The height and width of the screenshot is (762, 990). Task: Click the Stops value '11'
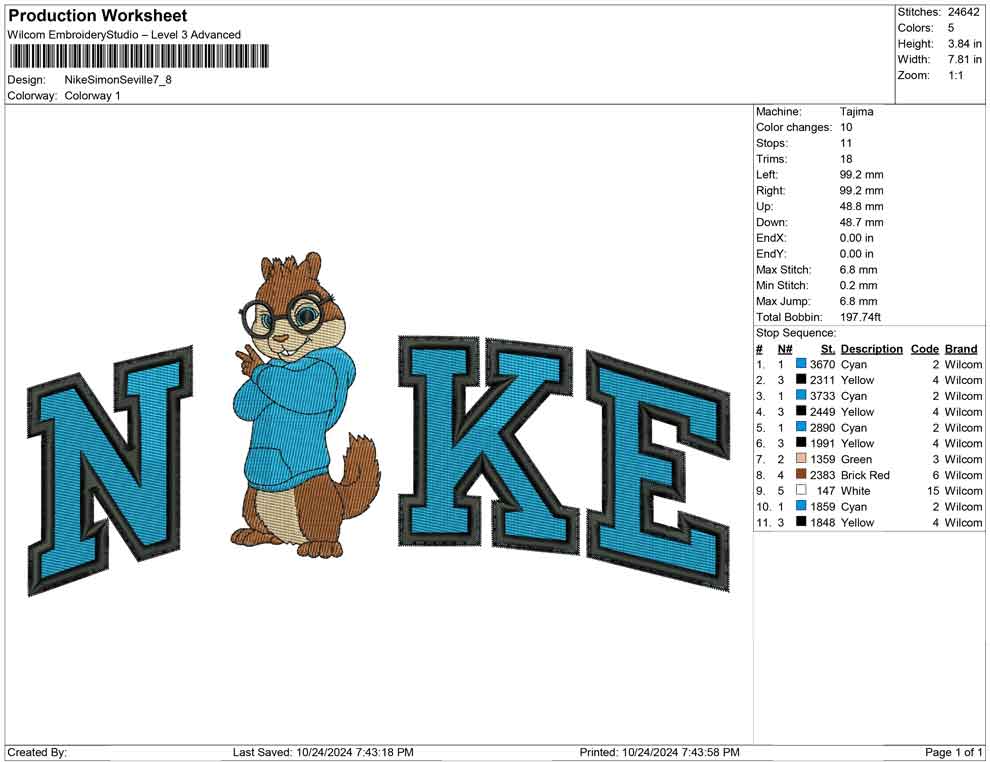point(846,143)
